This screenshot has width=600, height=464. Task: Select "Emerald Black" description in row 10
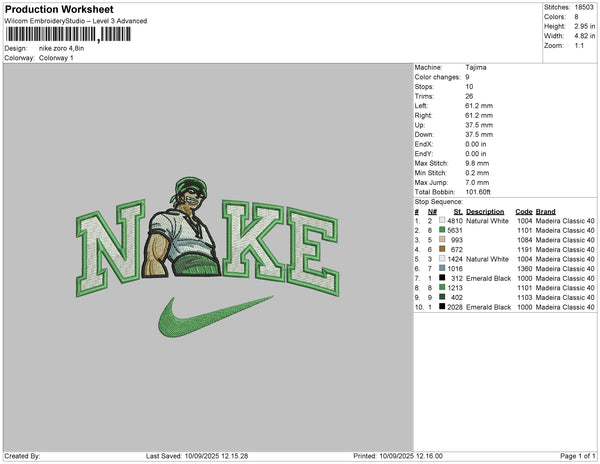point(488,307)
